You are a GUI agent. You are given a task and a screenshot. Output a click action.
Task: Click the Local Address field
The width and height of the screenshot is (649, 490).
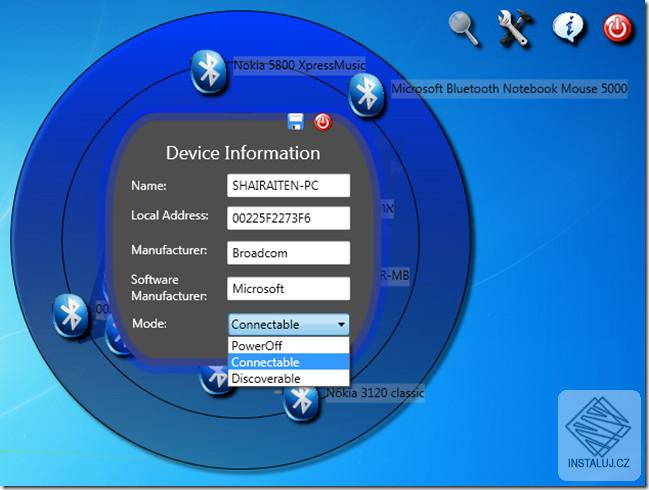click(288, 218)
